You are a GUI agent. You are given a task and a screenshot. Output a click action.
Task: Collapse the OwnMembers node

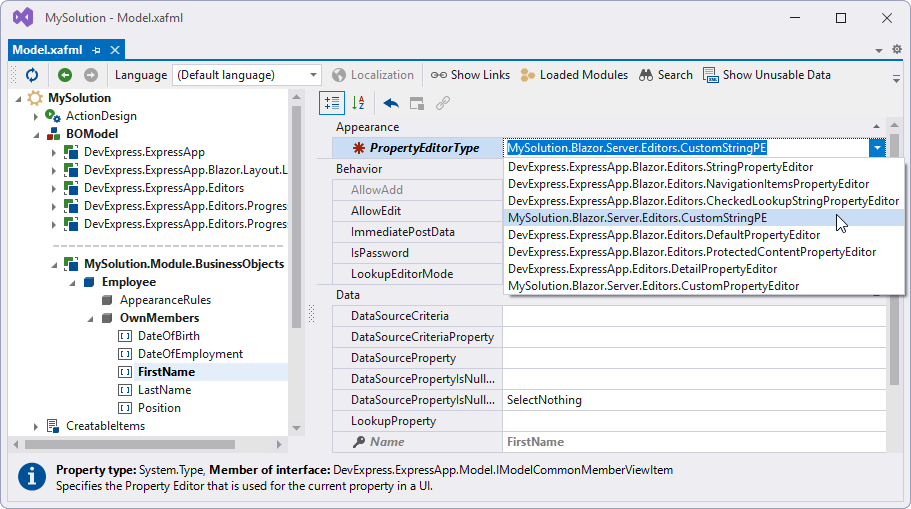point(90,319)
